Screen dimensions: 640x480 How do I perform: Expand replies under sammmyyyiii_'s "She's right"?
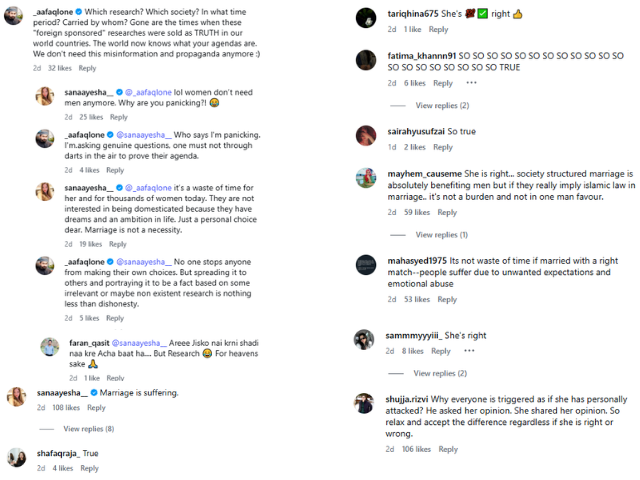tap(441, 373)
